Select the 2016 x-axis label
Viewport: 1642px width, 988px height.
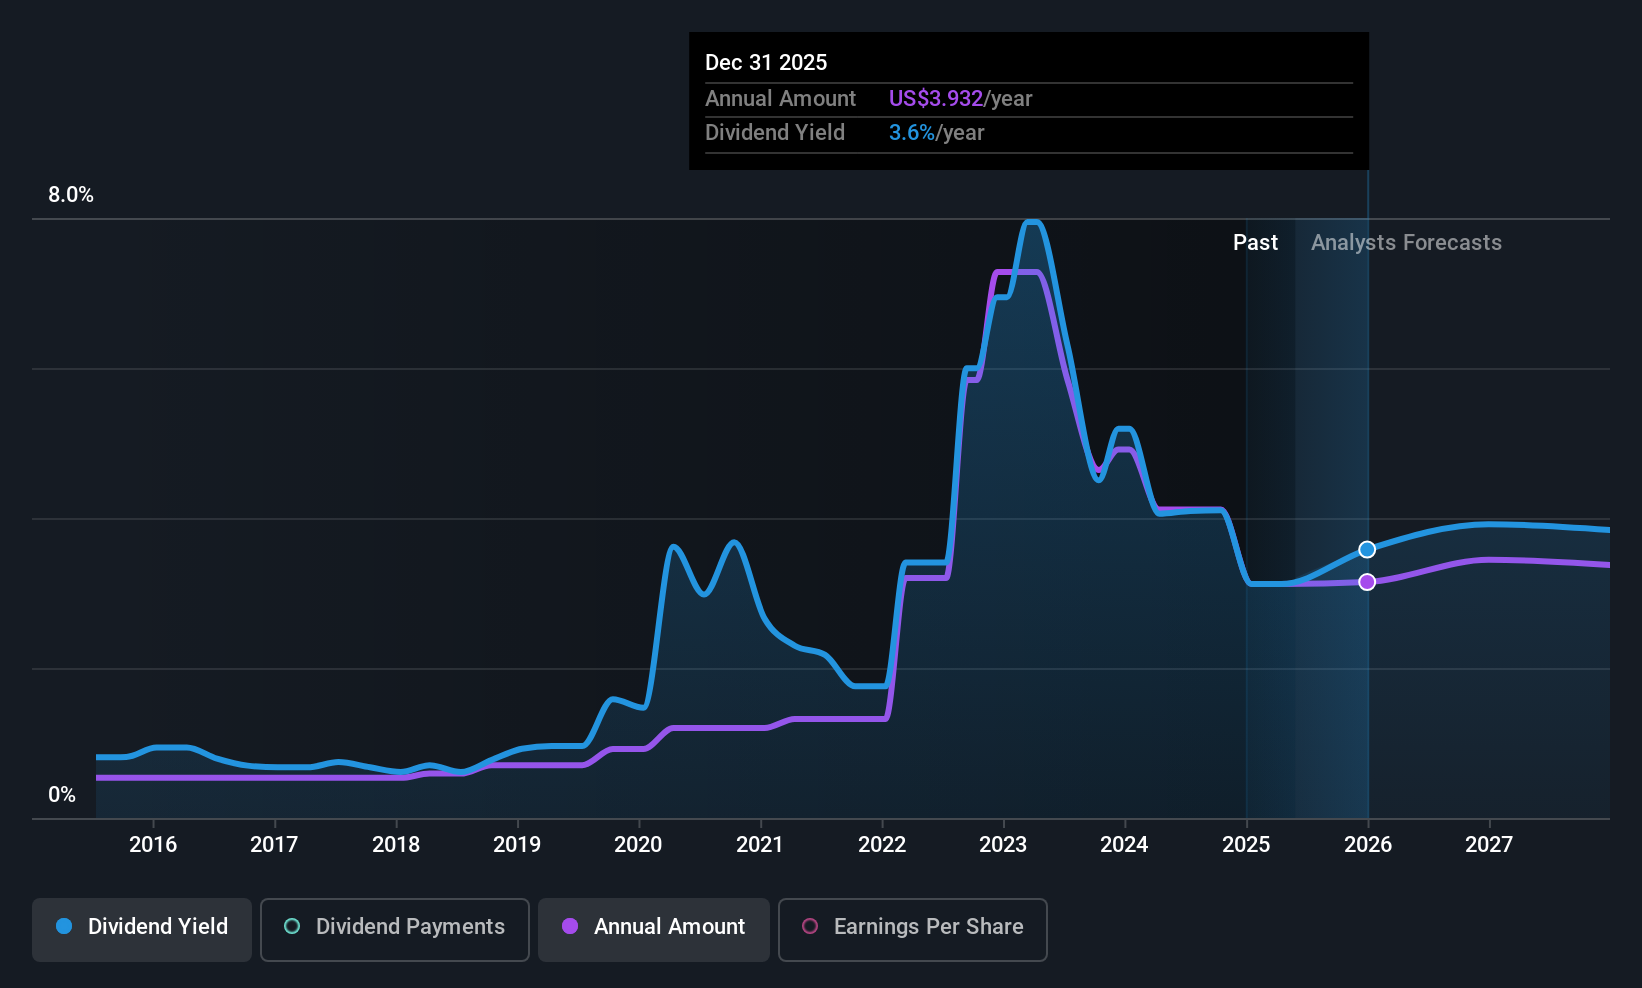[x=153, y=845]
